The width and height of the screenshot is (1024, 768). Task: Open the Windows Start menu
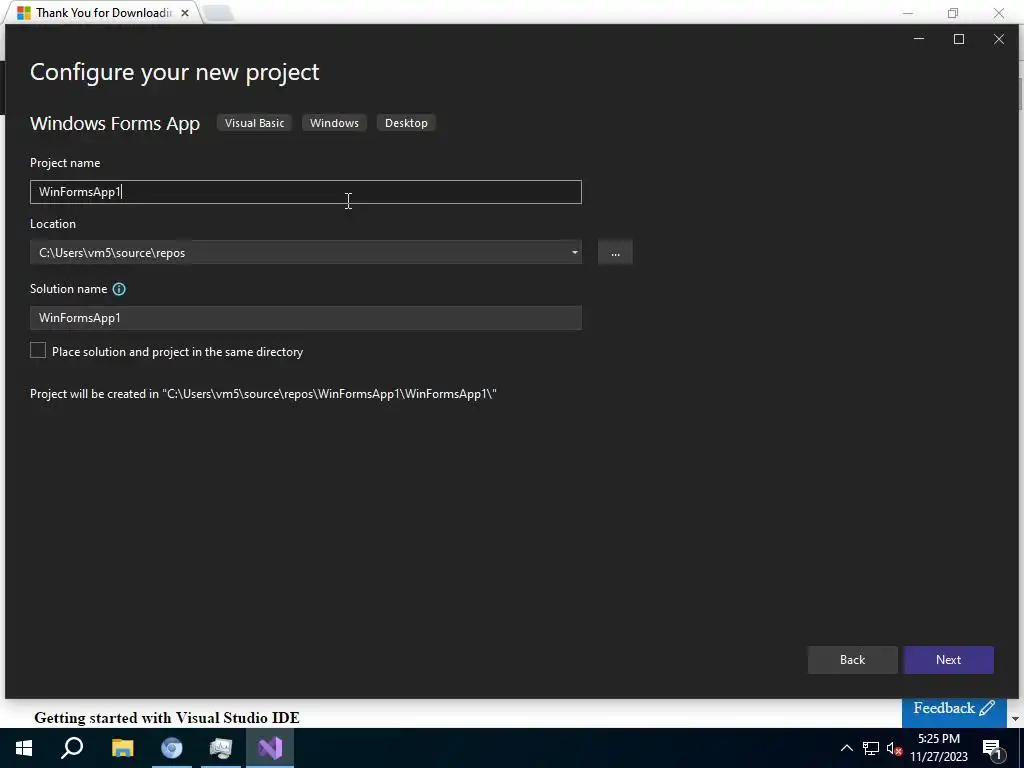(24, 748)
